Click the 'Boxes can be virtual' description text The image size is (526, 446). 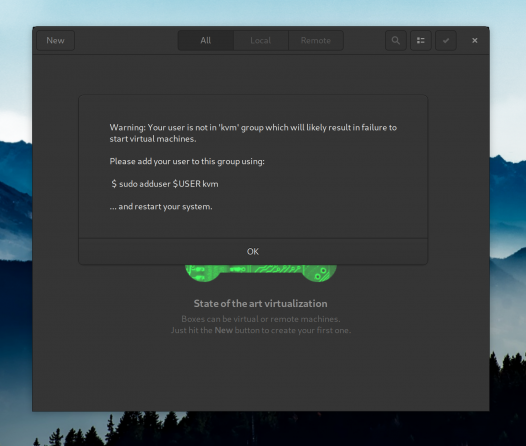(261, 319)
